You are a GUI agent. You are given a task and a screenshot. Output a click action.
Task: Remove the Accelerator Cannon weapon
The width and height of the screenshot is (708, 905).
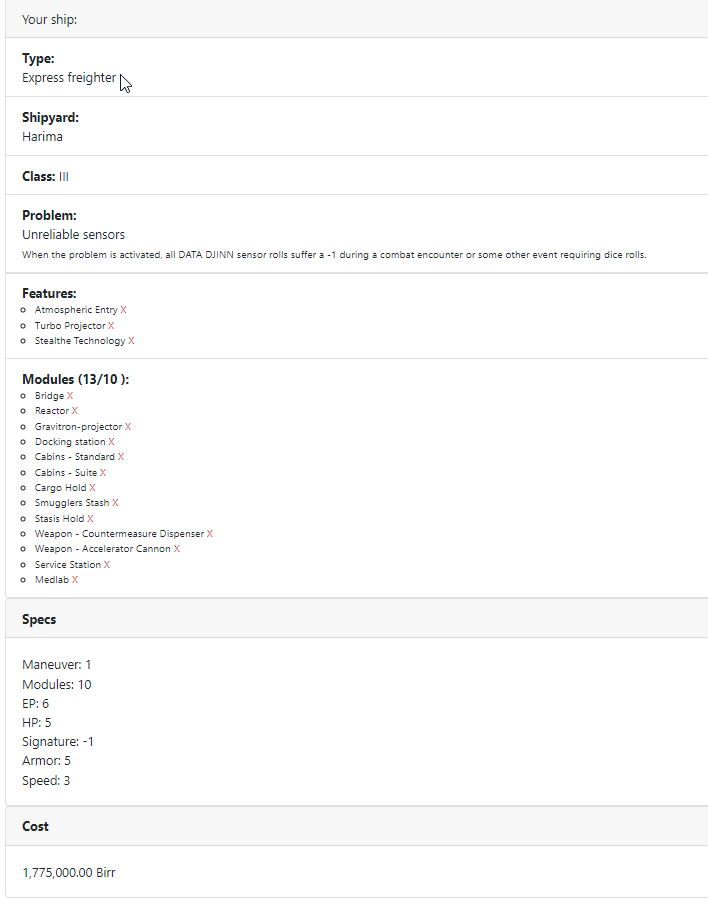(x=177, y=549)
